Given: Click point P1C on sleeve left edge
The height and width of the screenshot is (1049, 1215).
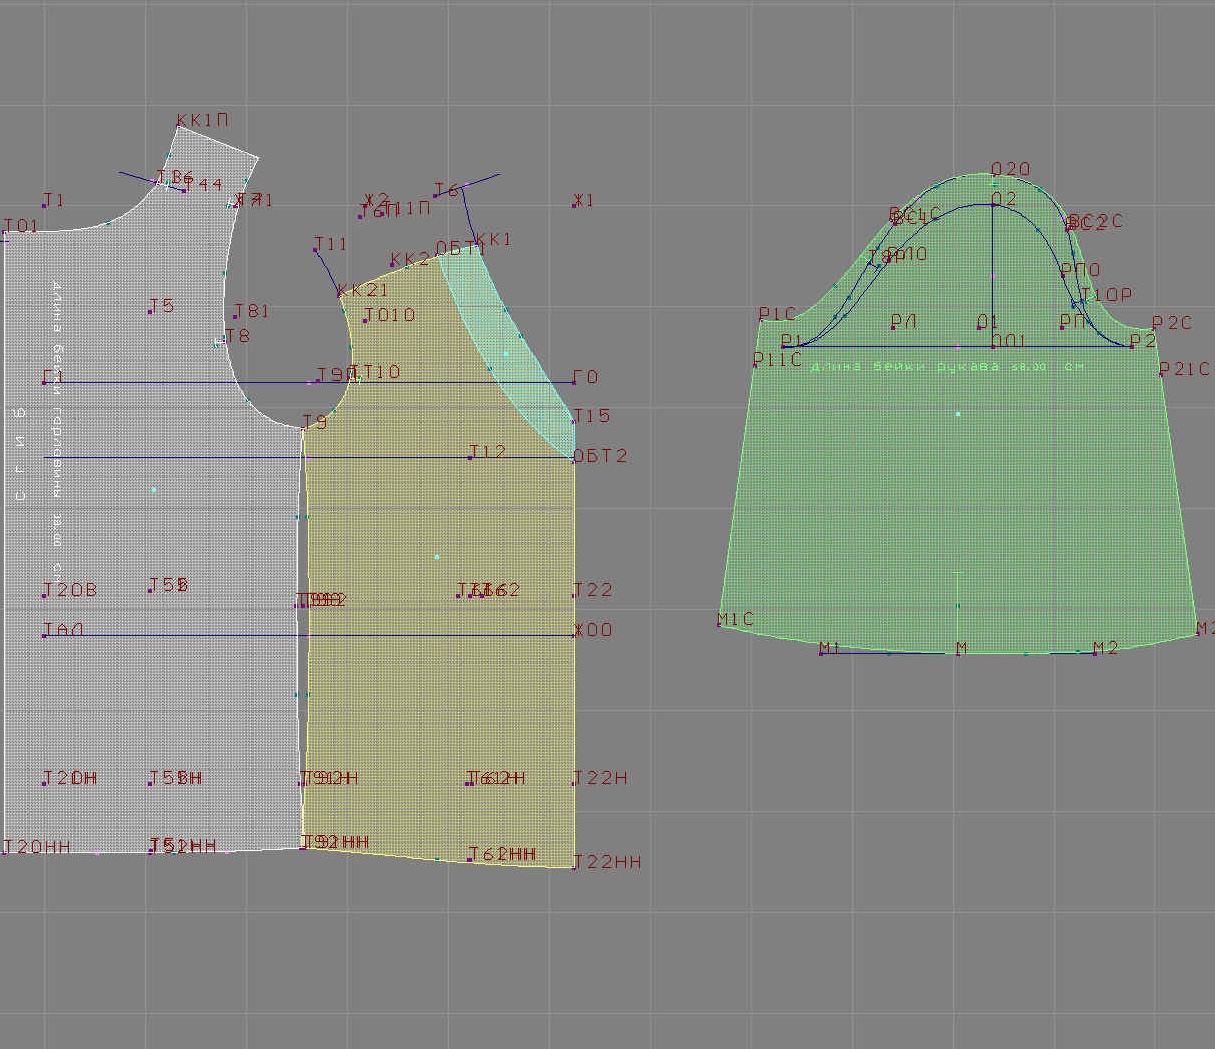Looking at the screenshot, I should pyautogui.click(x=761, y=321).
